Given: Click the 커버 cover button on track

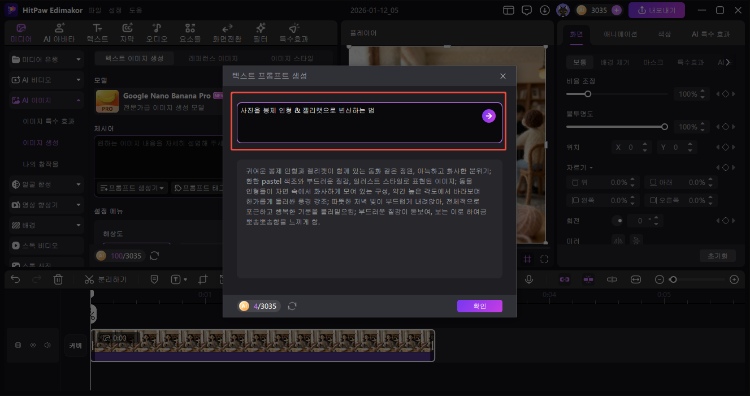Looking at the screenshot, I should pyautogui.click(x=76, y=345).
